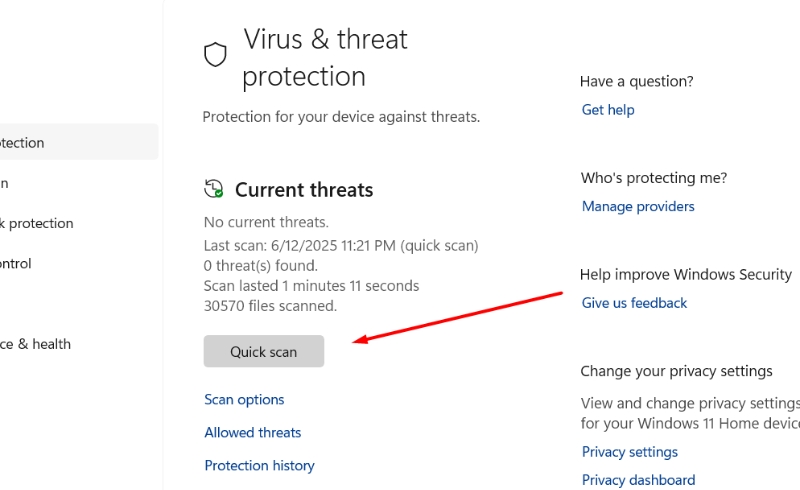Image resolution: width=800 pixels, height=490 pixels.
Task: Select the sidebar item ending in 'ce & health'
Action: (x=35, y=344)
